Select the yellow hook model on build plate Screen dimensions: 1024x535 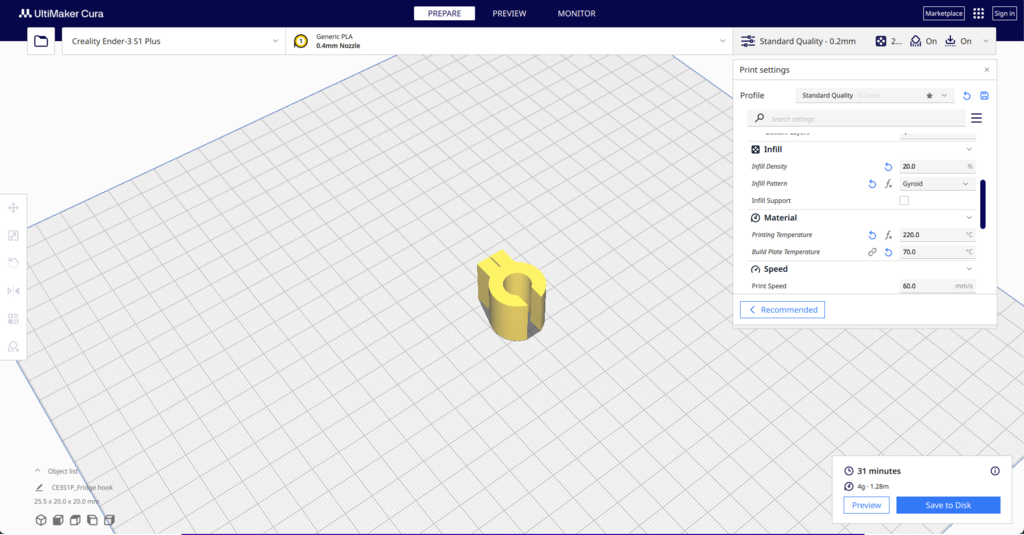click(x=510, y=295)
